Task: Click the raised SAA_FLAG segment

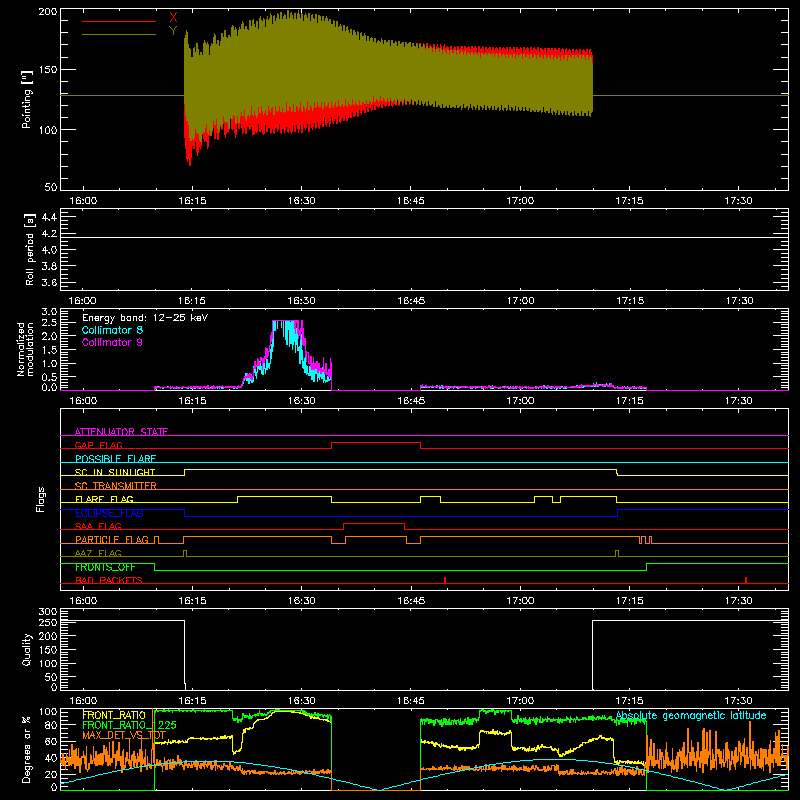Action: click(x=374, y=524)
